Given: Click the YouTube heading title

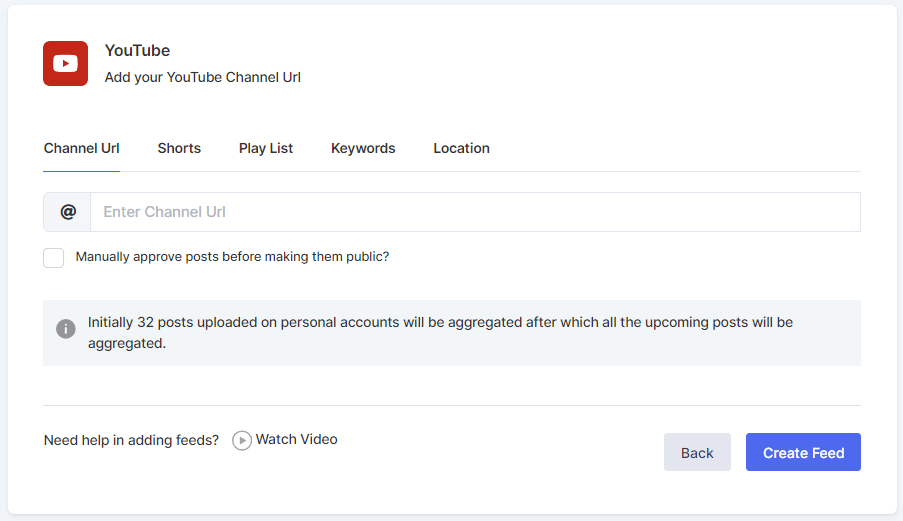Looking at the screenshot, I should [x=137, y=51].
